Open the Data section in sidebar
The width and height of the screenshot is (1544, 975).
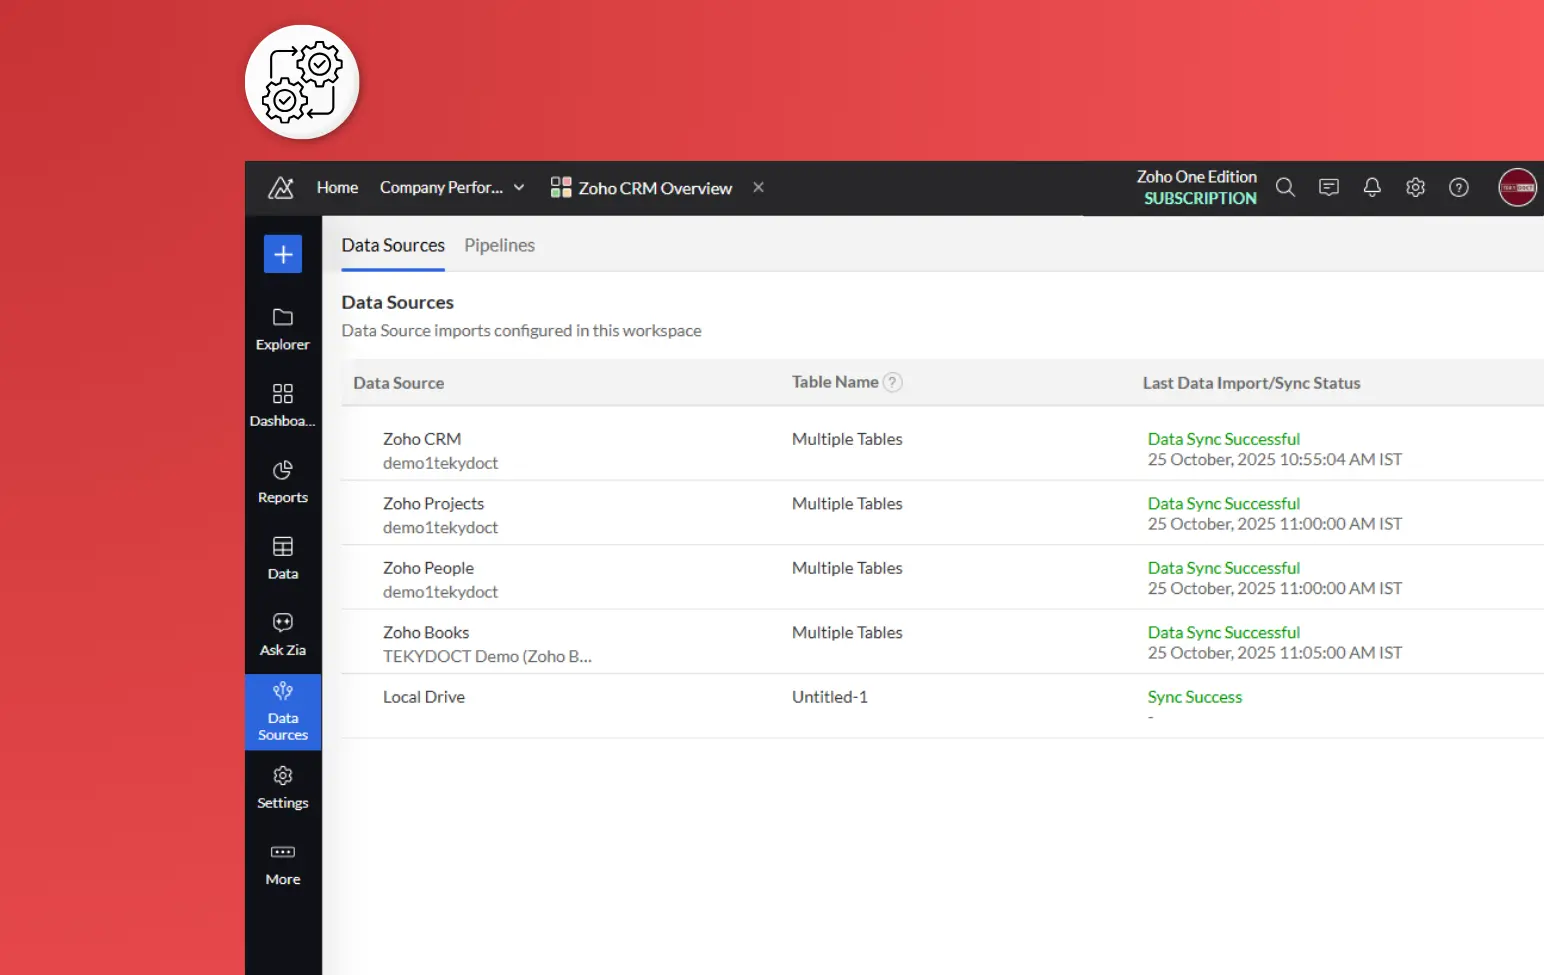pos(283,558)
